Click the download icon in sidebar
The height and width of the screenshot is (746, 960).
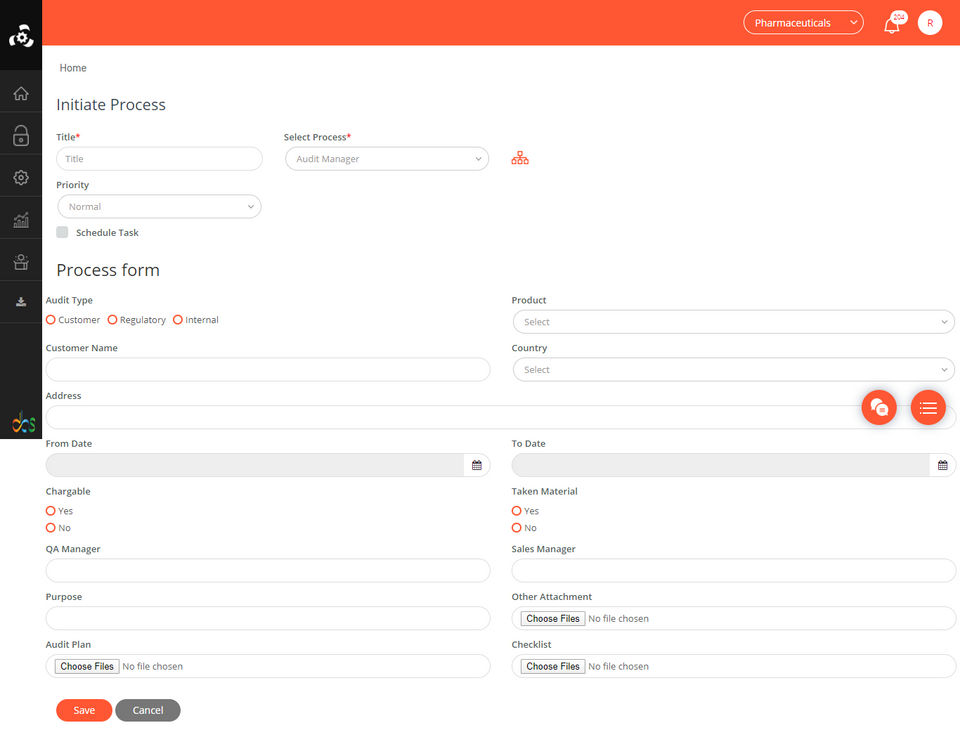point(21,301)
